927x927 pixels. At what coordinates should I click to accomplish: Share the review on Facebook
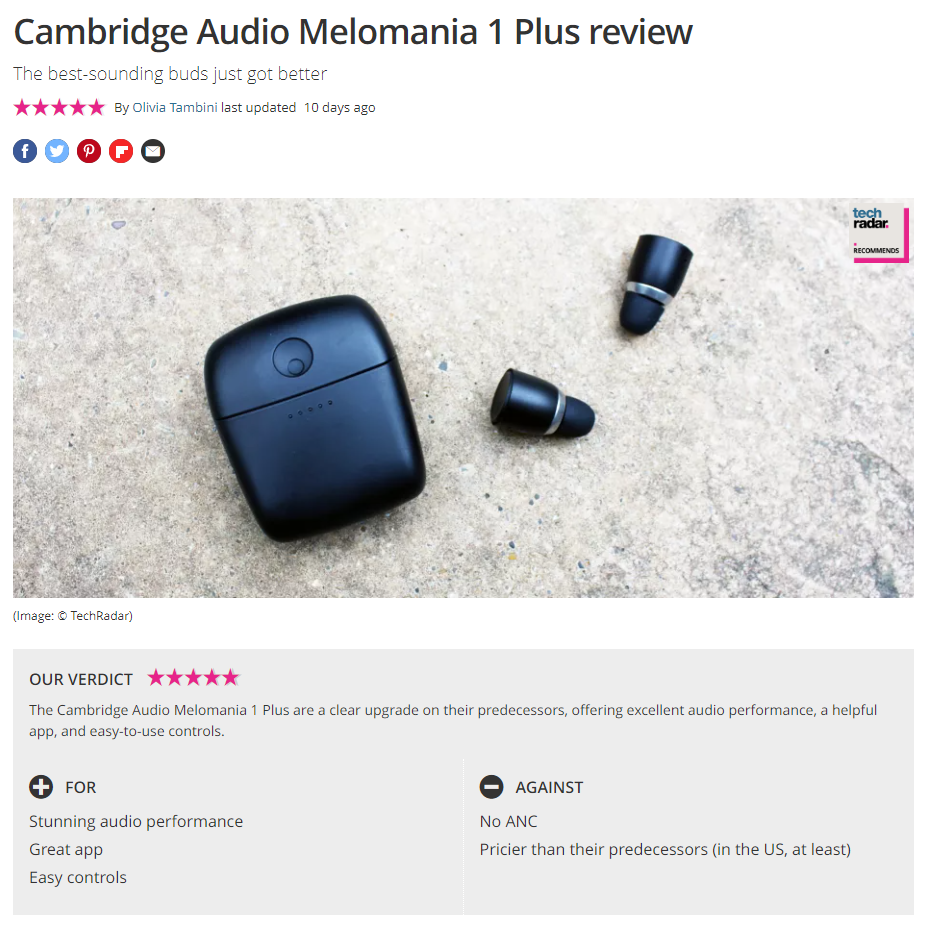[x=25, y=151]
